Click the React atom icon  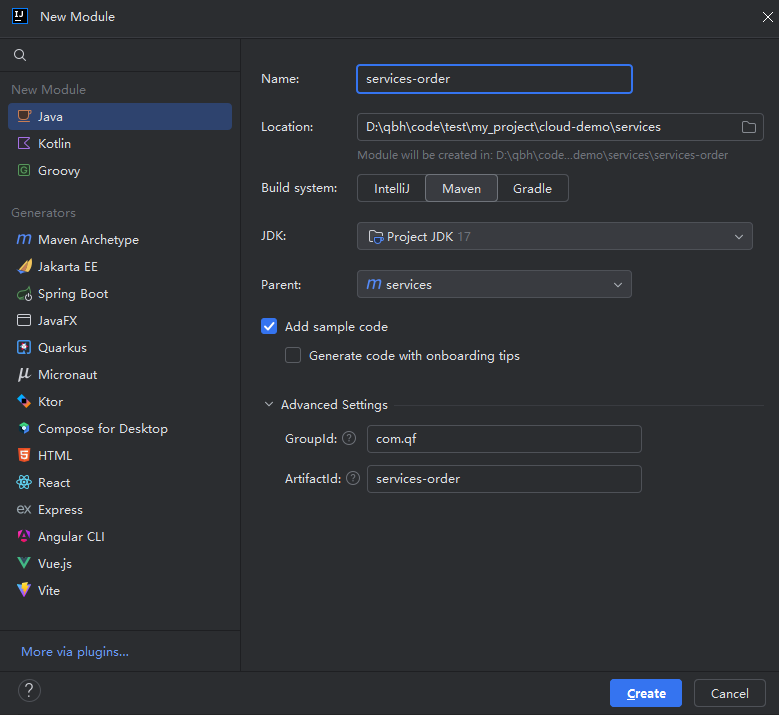coord(24,482)
